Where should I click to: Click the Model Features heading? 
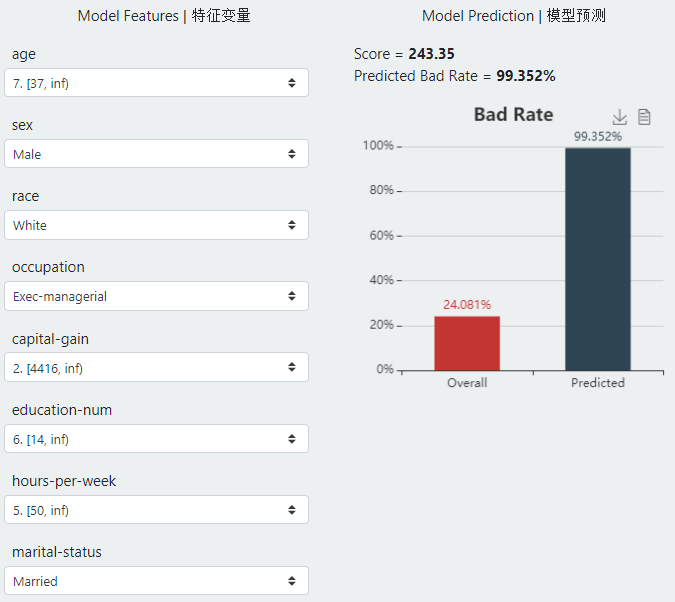(x=164, y=16)
